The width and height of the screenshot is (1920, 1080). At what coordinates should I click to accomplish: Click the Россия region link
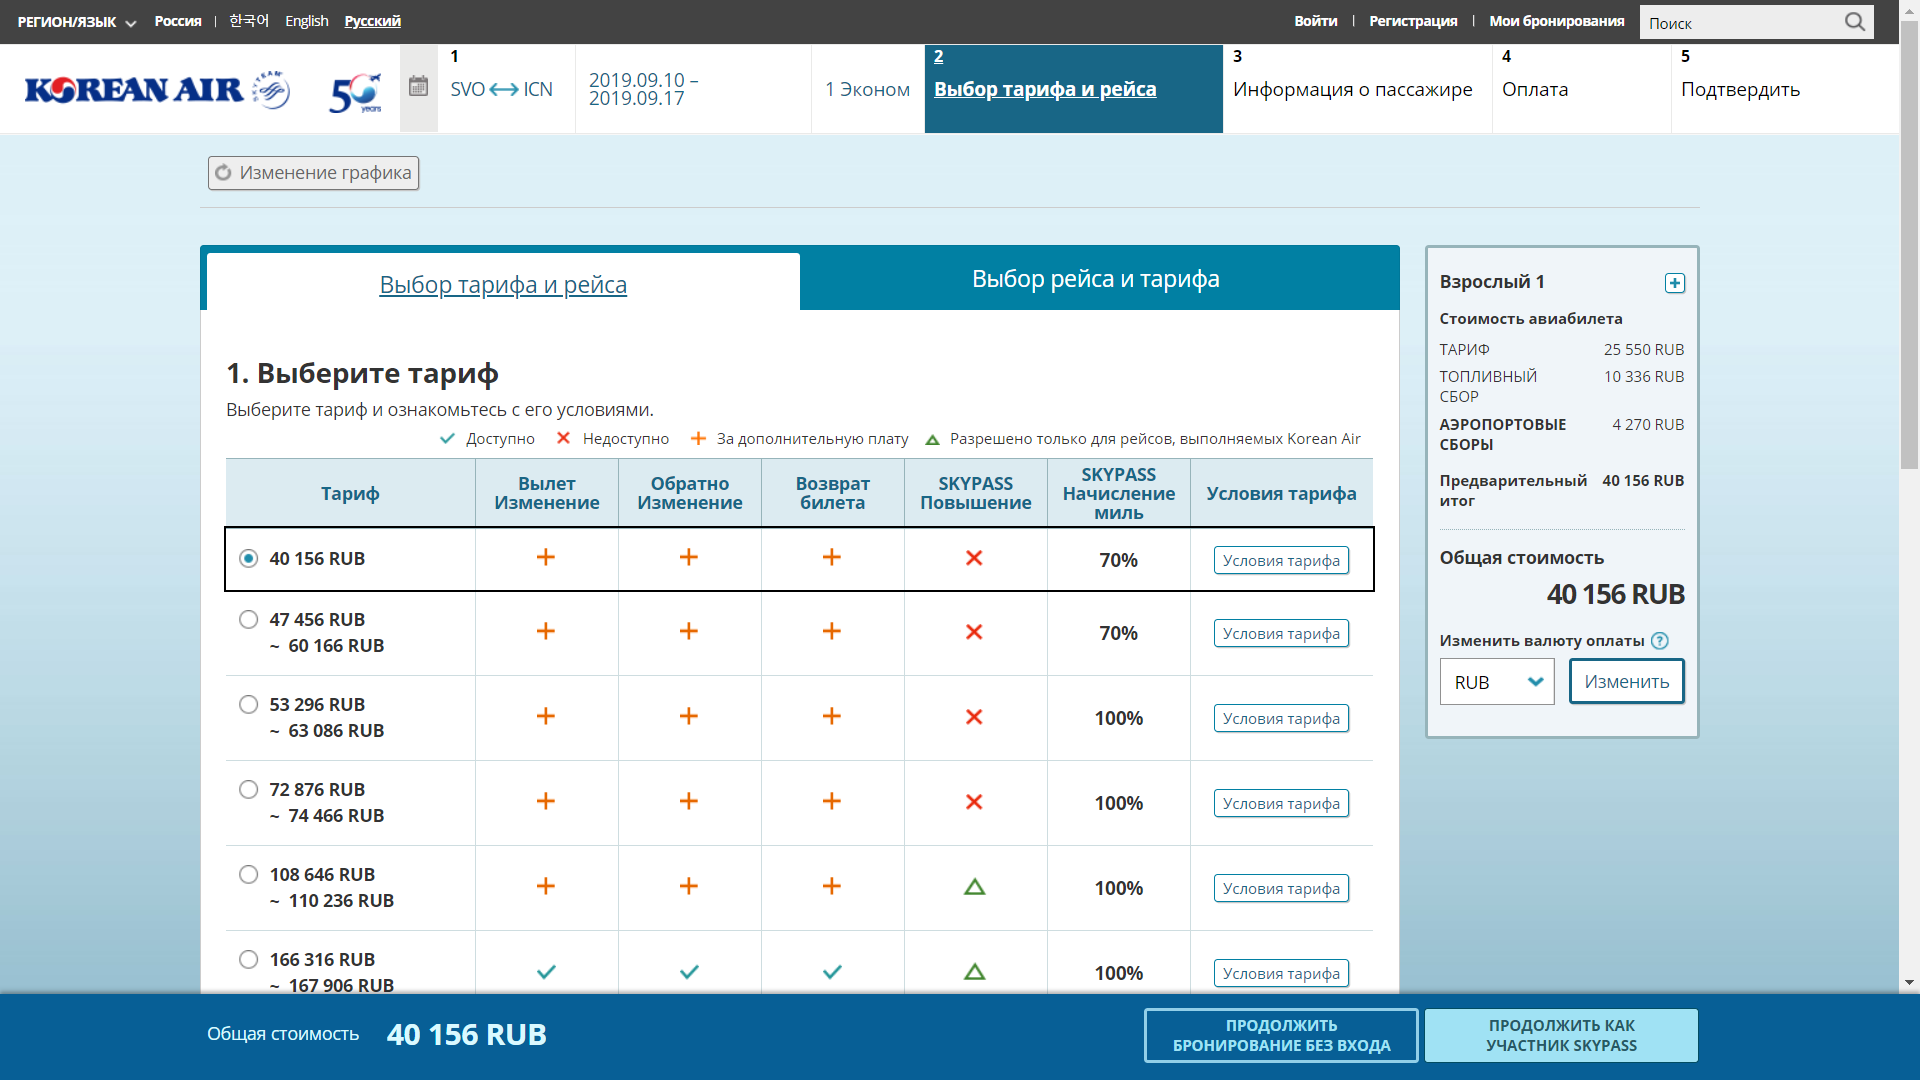[x=178, y=21]
